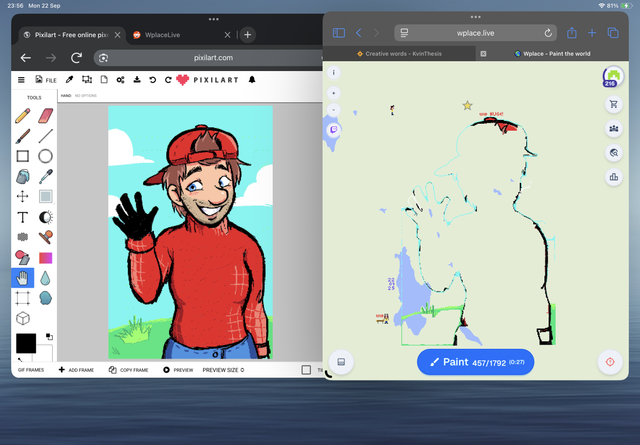Select the Rectangle shape tool
Viewport: 640px width, 445px height.
tap(22, 156)
